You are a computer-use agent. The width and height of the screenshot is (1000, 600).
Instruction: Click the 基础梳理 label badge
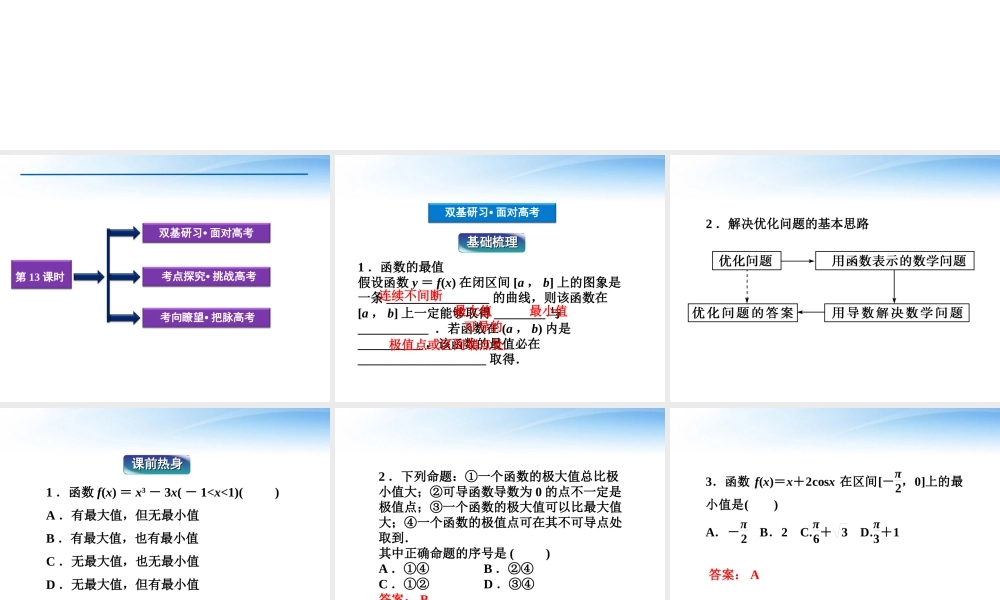(492, 242)
